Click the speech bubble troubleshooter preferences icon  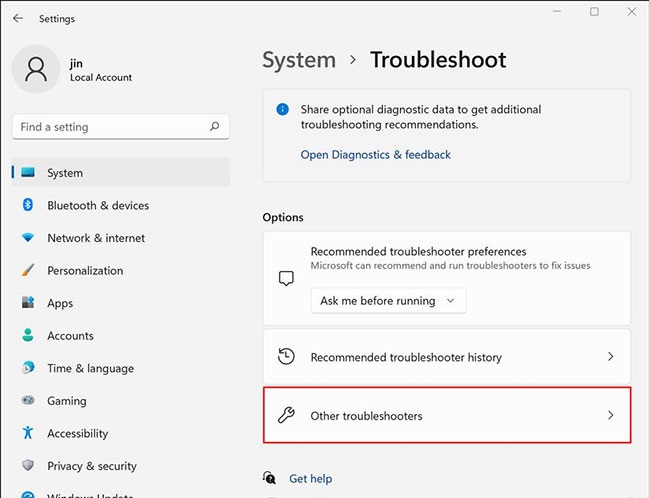tap(286, 278)
